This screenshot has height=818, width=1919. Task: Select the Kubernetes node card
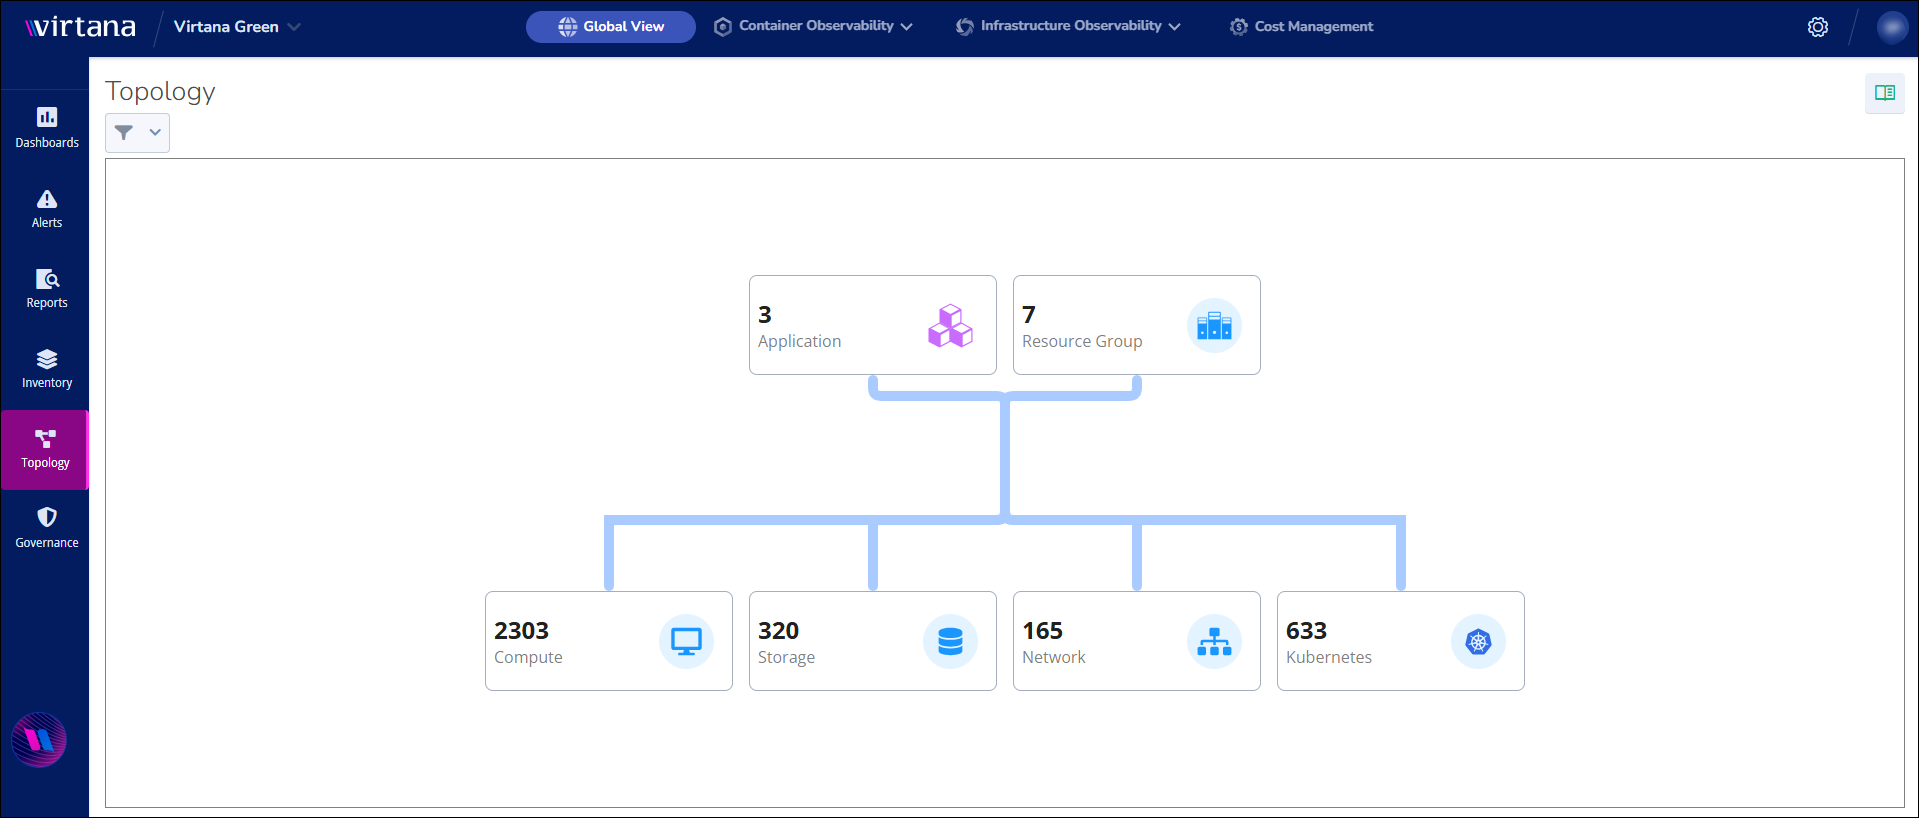tap(1400, 641)
